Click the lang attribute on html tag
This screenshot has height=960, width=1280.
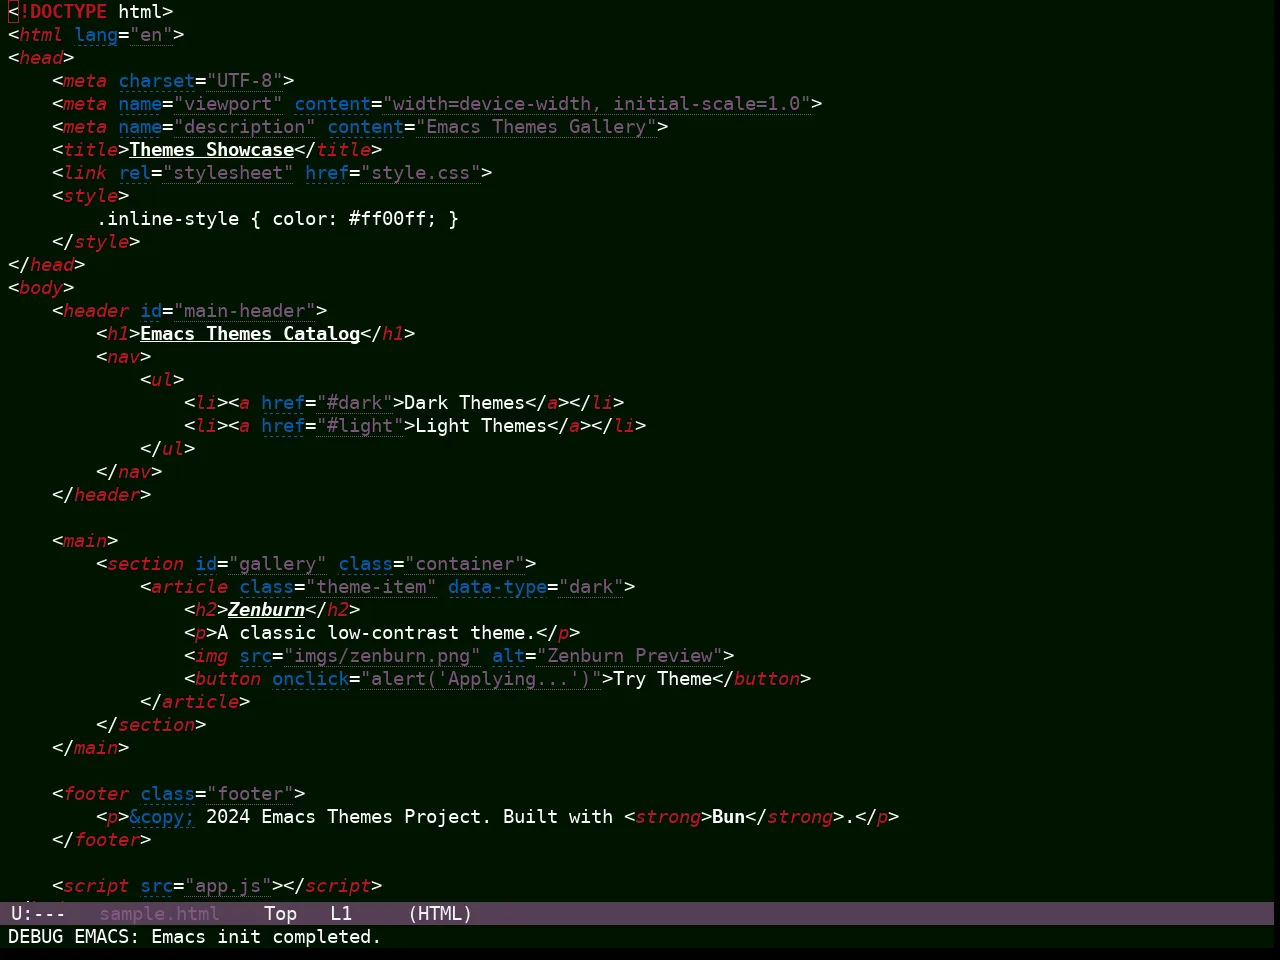[96, 35]
